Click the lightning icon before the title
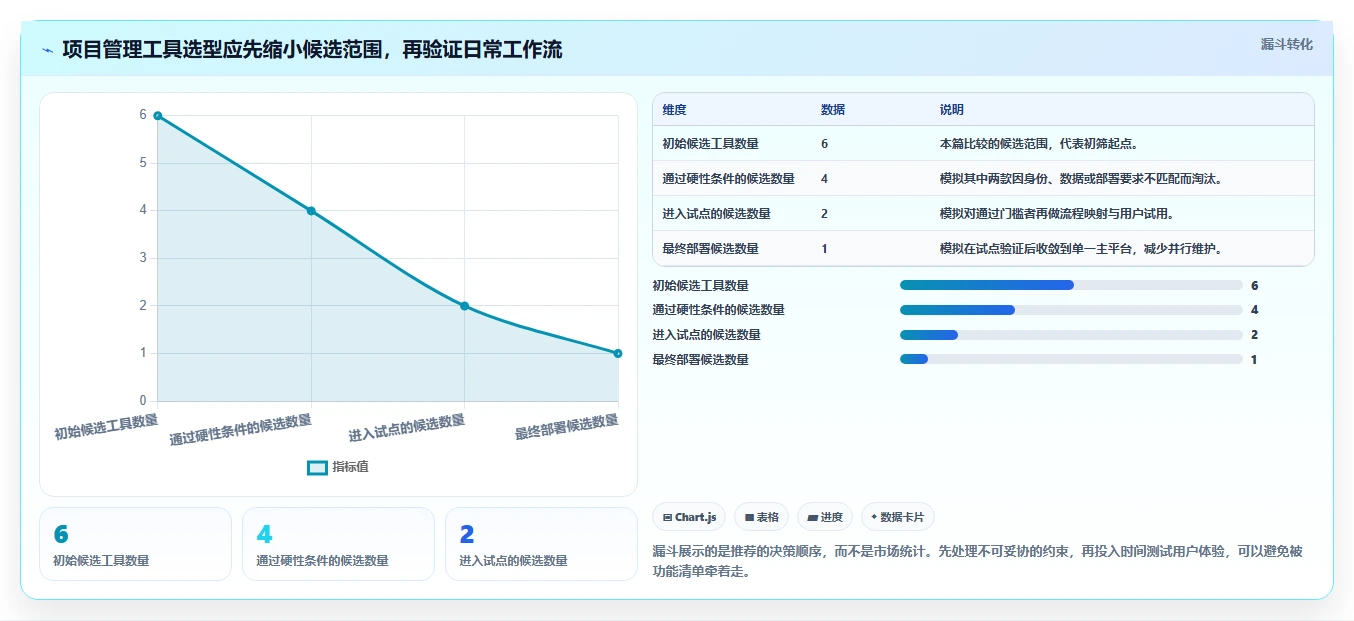The image size is (1354, 621). (47, 50)
